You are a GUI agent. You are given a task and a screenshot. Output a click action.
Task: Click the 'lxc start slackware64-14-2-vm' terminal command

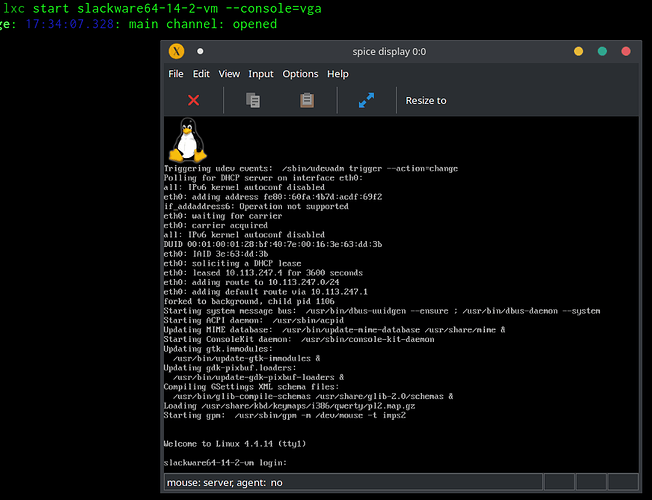click(162, 9)
